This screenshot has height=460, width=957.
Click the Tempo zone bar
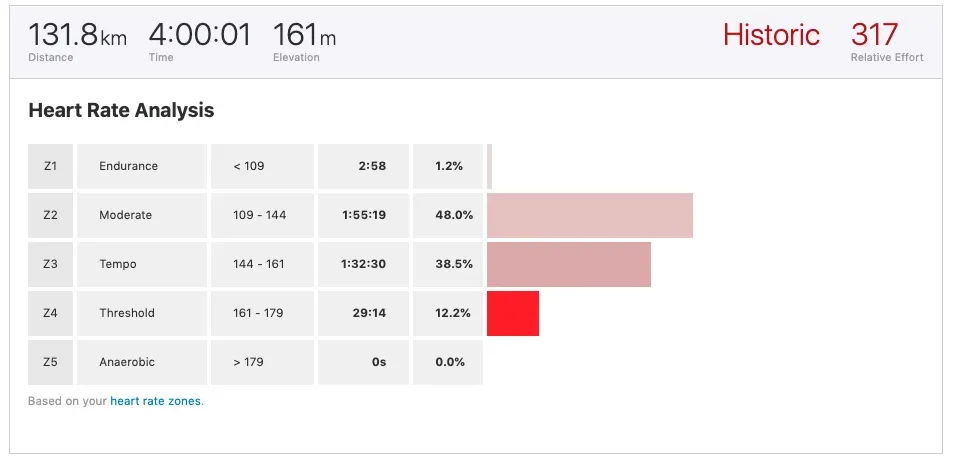point(569,264)
